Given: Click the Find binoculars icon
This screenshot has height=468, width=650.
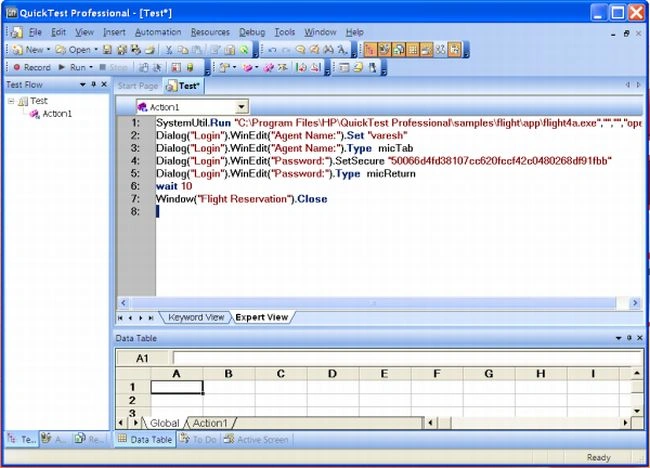Looking at the screenshot, I should [329, 50].
